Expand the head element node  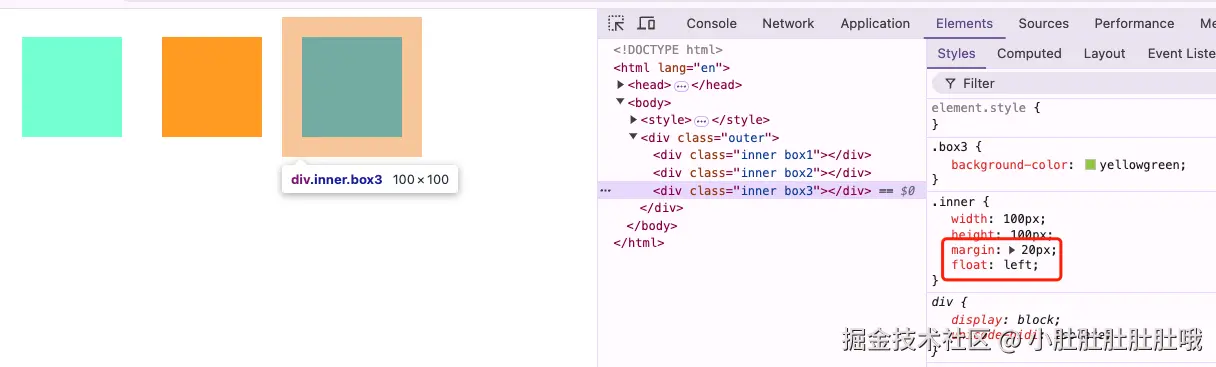tap(621, 85)
